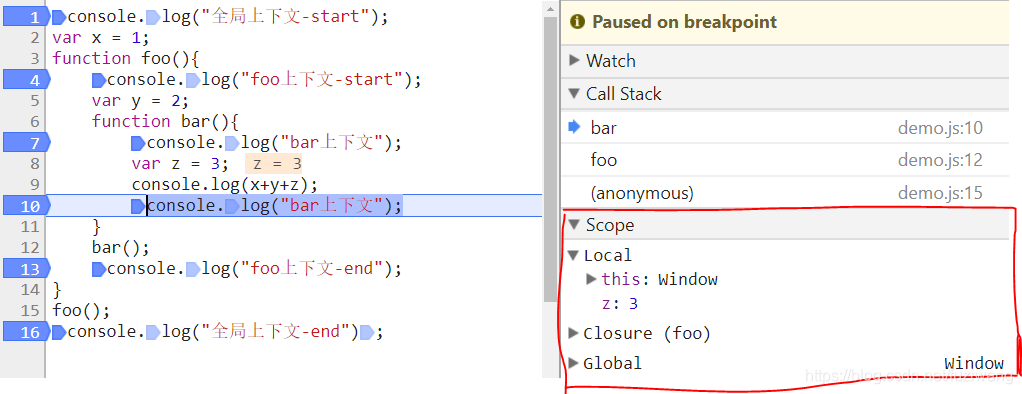This screenshot has width=1022, height=394.
Task: Expand the Global scope
Action: click(x=574, y=363)
